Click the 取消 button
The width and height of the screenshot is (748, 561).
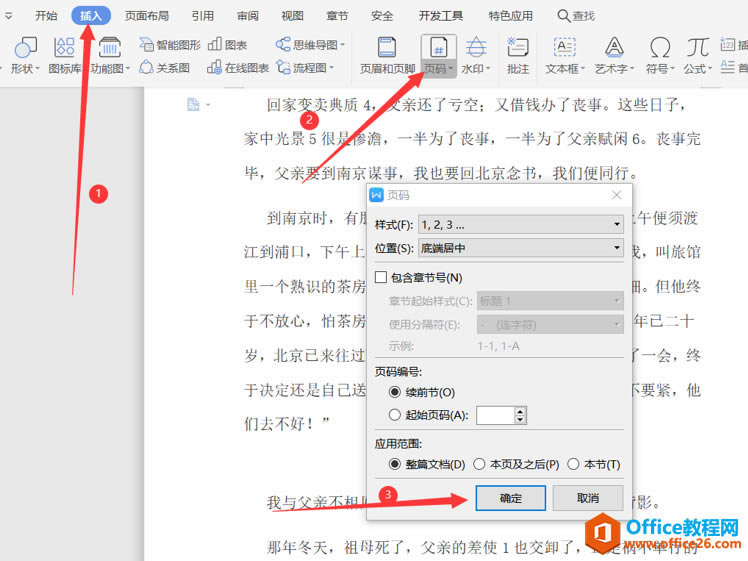click(x=588, y=498)
